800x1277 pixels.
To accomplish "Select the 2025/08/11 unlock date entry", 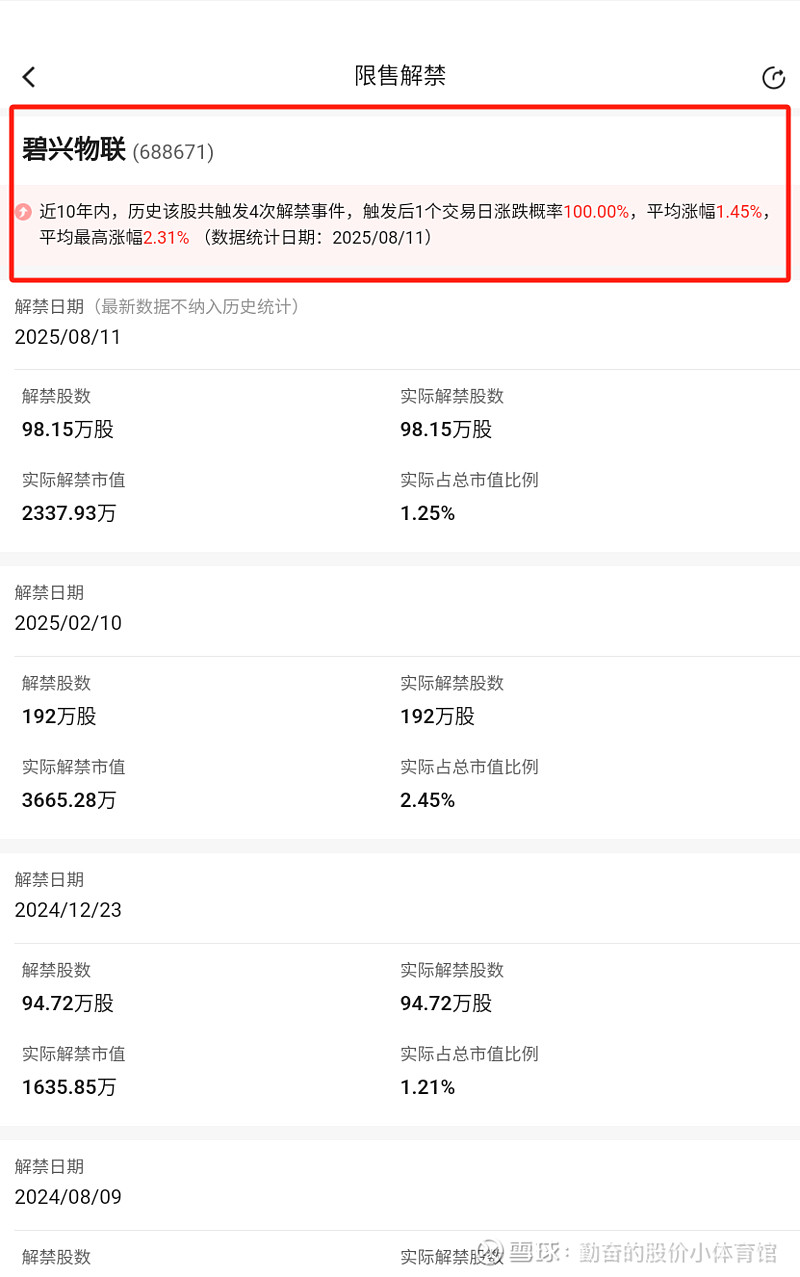I will (x=68, y=337).
